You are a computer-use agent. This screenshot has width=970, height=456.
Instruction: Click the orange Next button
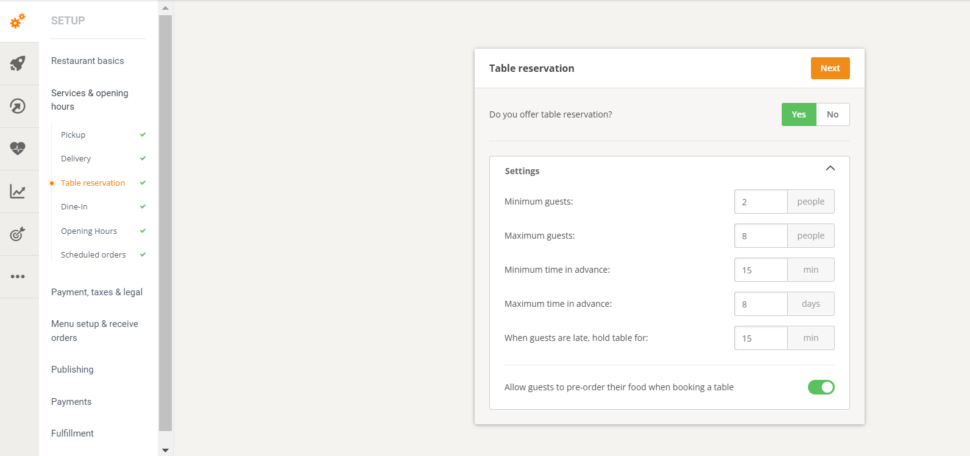click(830, 68)
